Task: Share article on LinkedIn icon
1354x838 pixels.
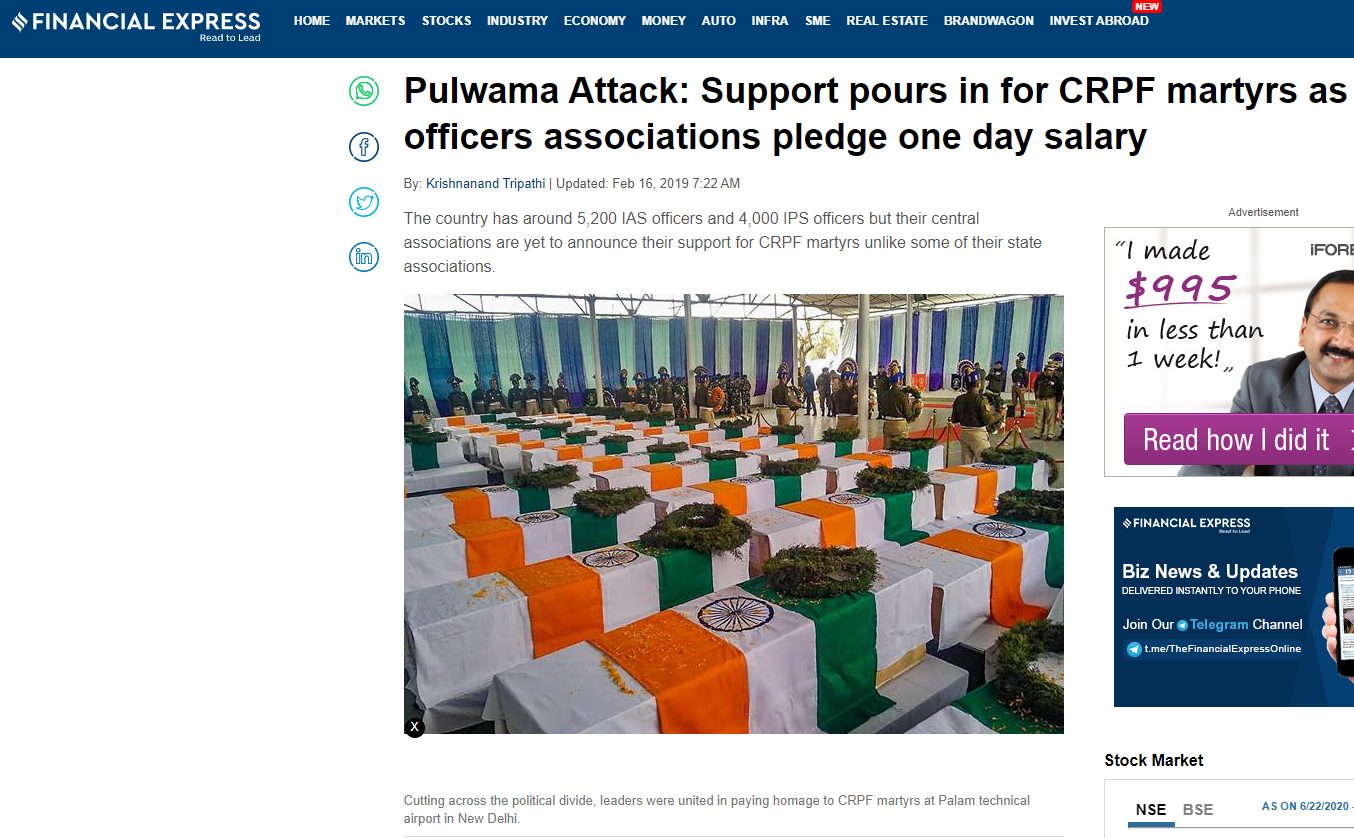Action: point(364,257)
